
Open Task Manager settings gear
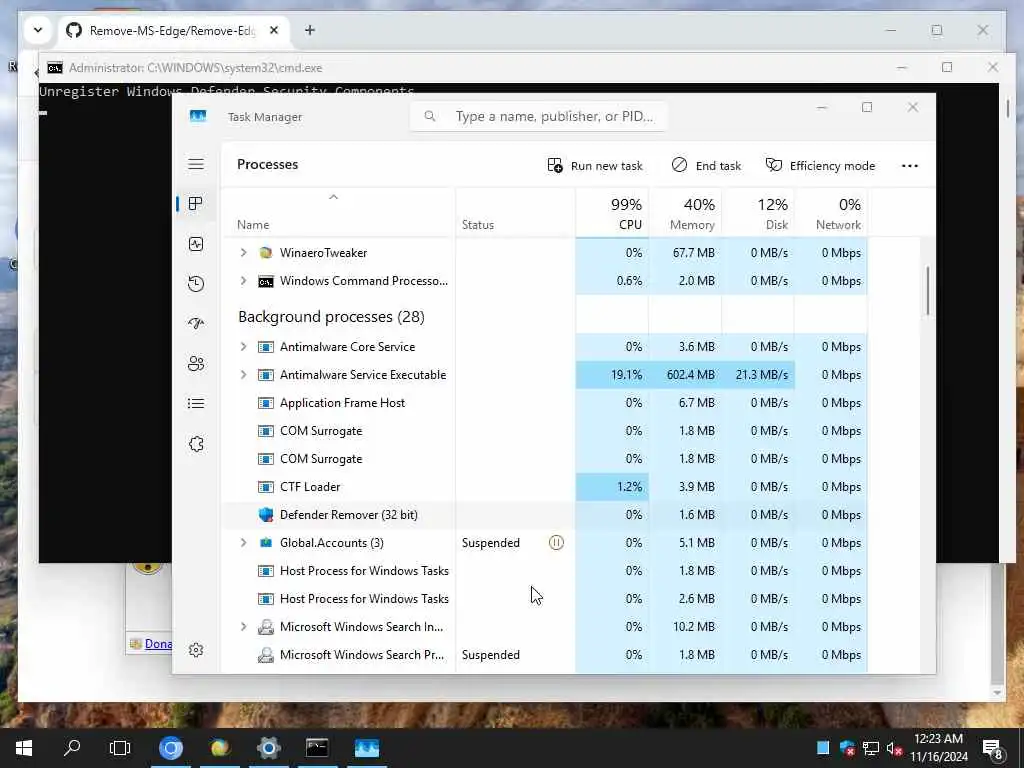[x=196, y=650]
